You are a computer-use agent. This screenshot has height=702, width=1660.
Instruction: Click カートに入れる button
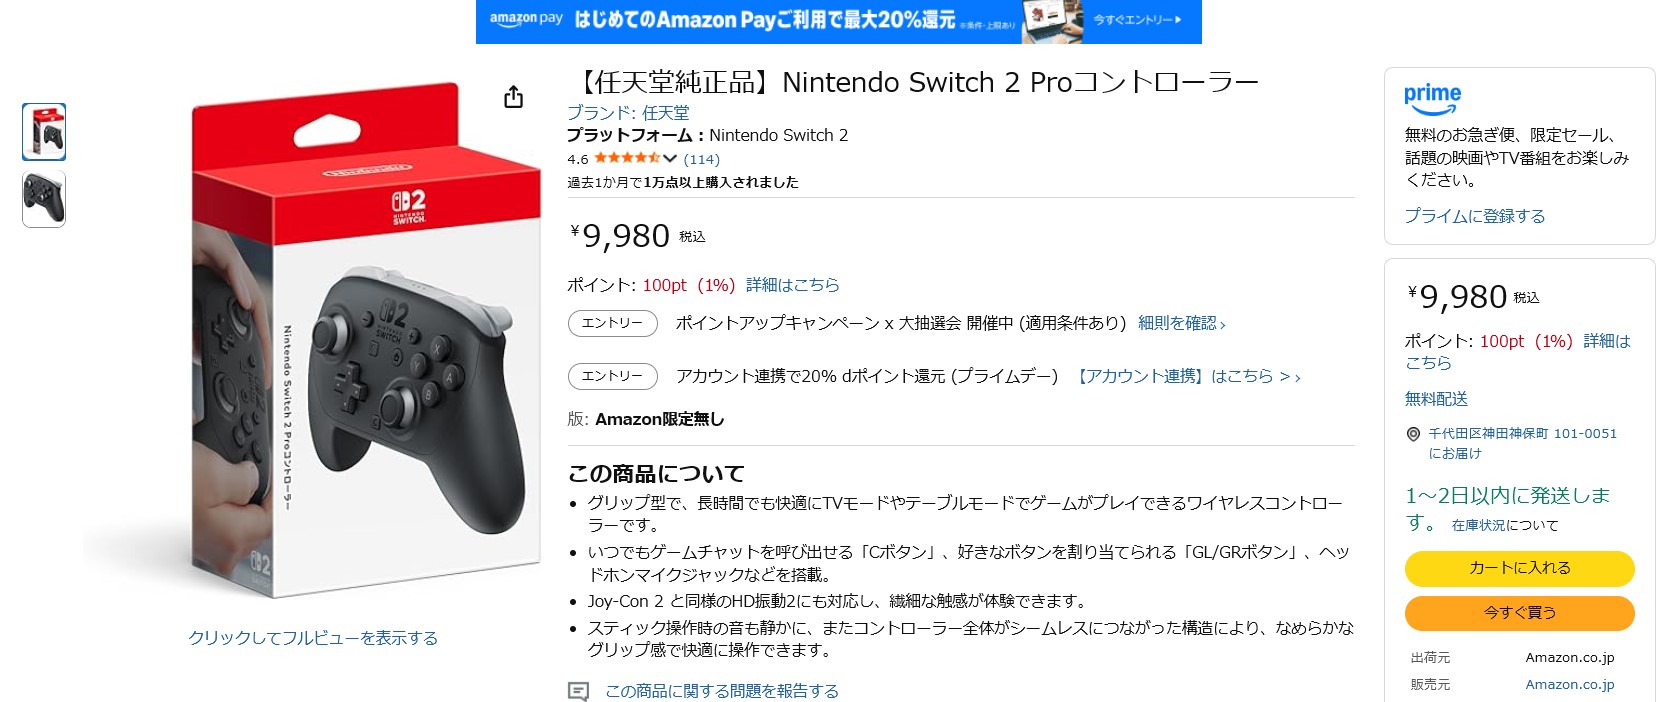1519,568
